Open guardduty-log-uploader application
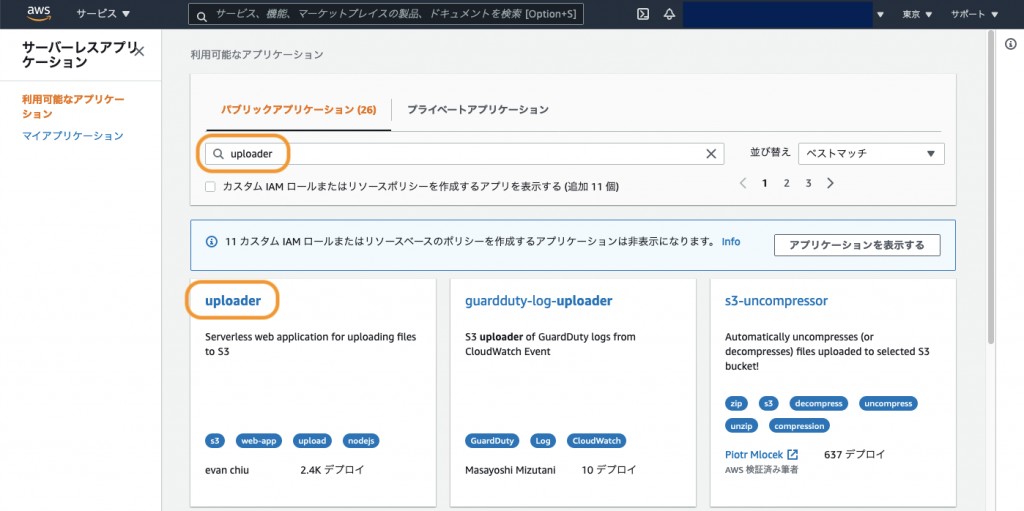Viewport: 1024px width, 511px height. 539,301
